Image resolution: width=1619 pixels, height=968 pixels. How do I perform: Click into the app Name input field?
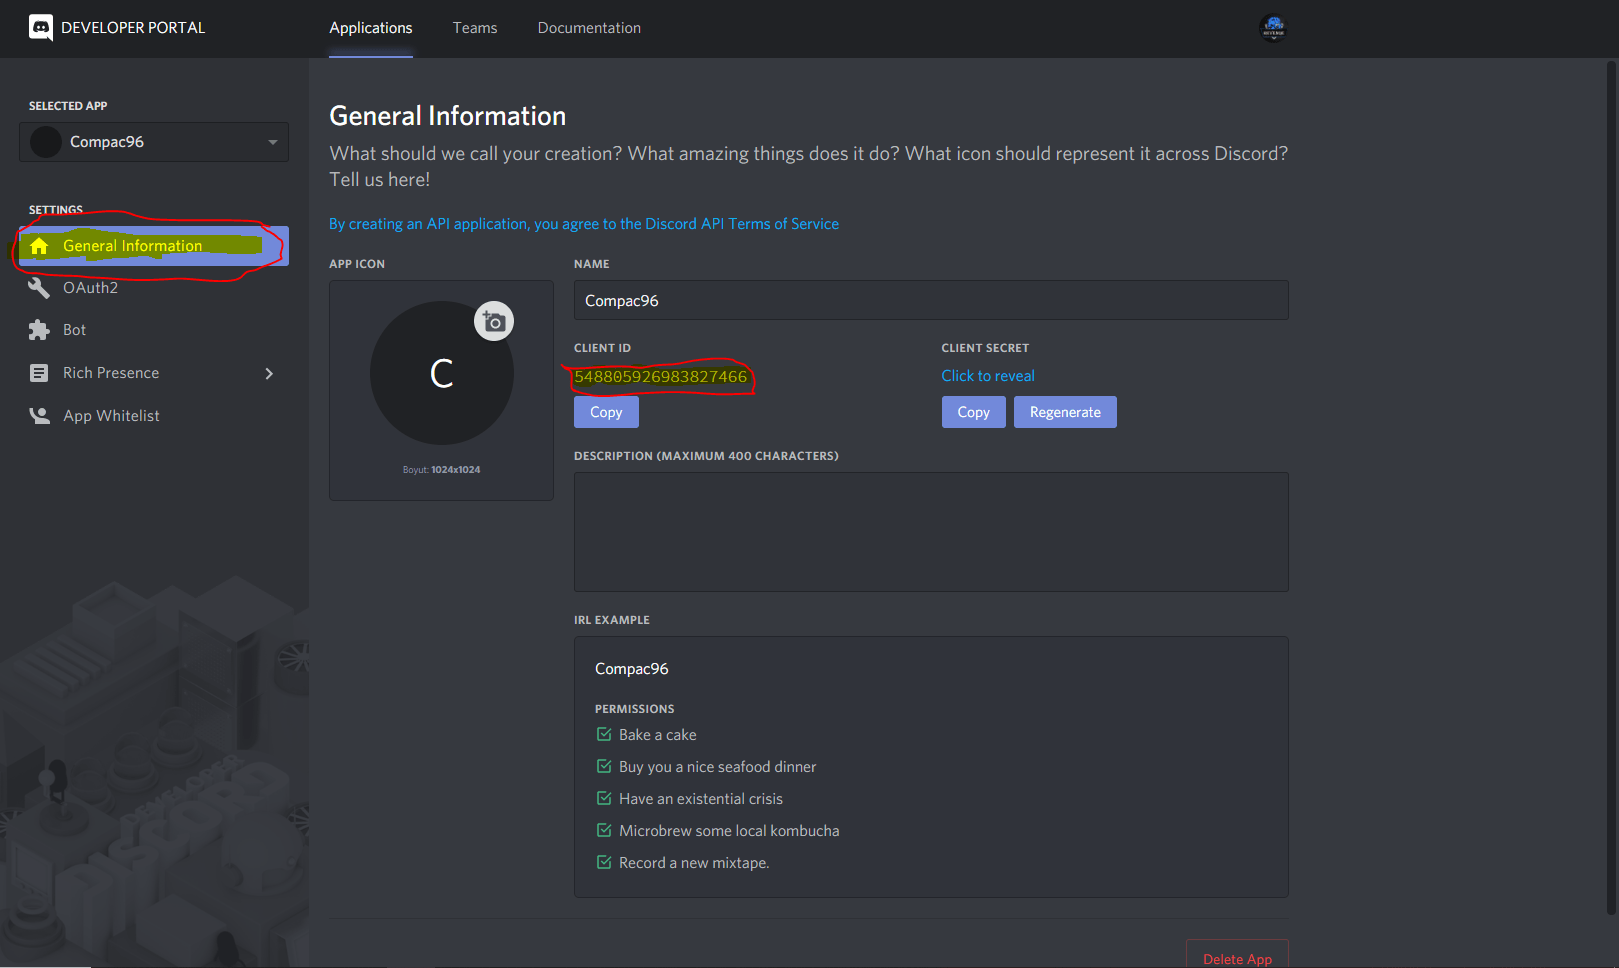(931, 300)
